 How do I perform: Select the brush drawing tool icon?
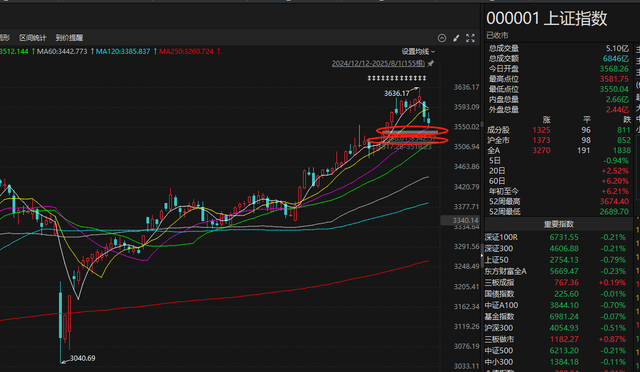click(x=456, y=38)
